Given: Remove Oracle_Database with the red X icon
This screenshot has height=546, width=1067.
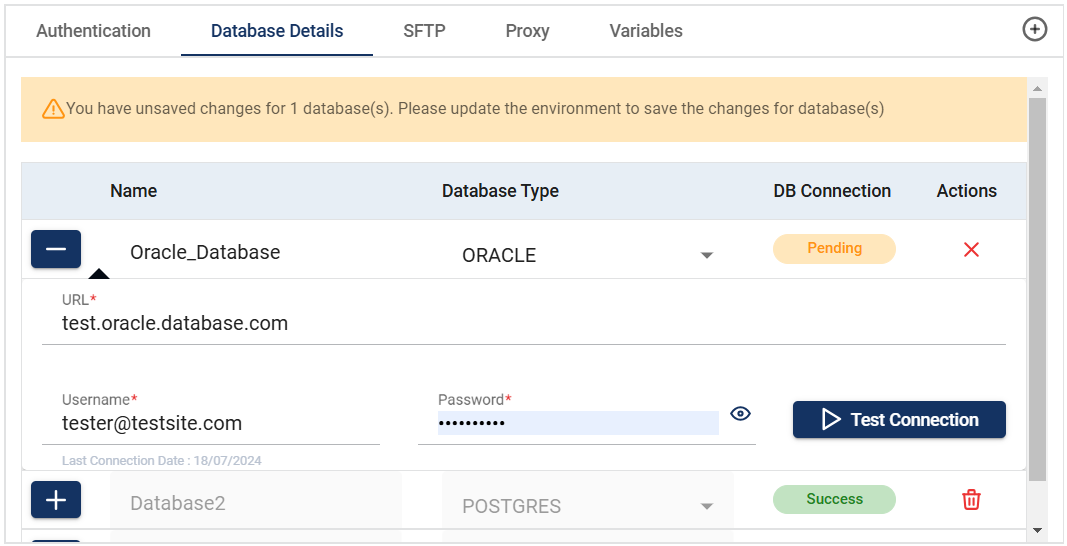Looking at the screenshot, I should [970, 250].
